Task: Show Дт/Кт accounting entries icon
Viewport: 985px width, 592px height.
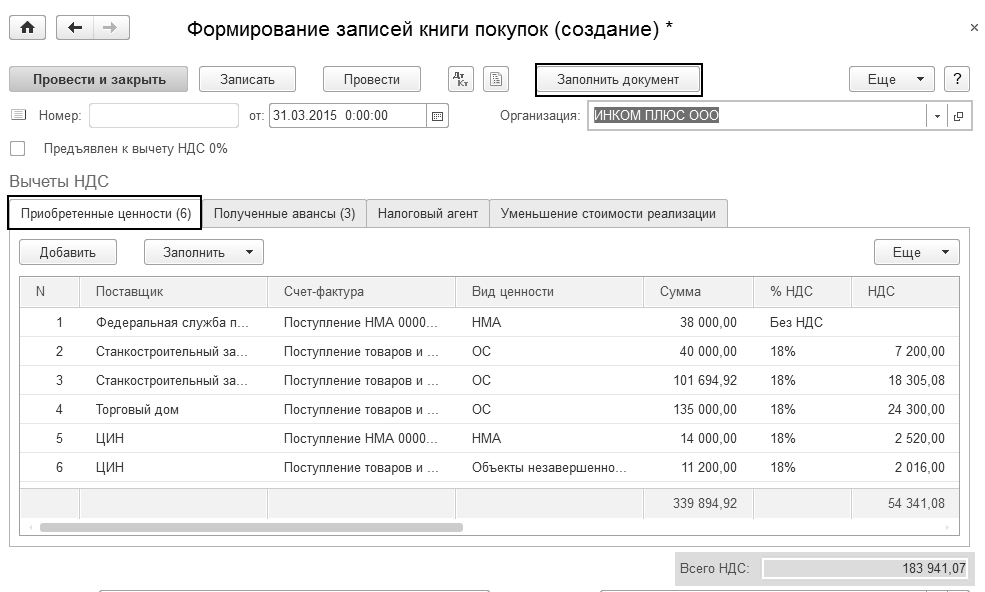Action: [461, 79]
